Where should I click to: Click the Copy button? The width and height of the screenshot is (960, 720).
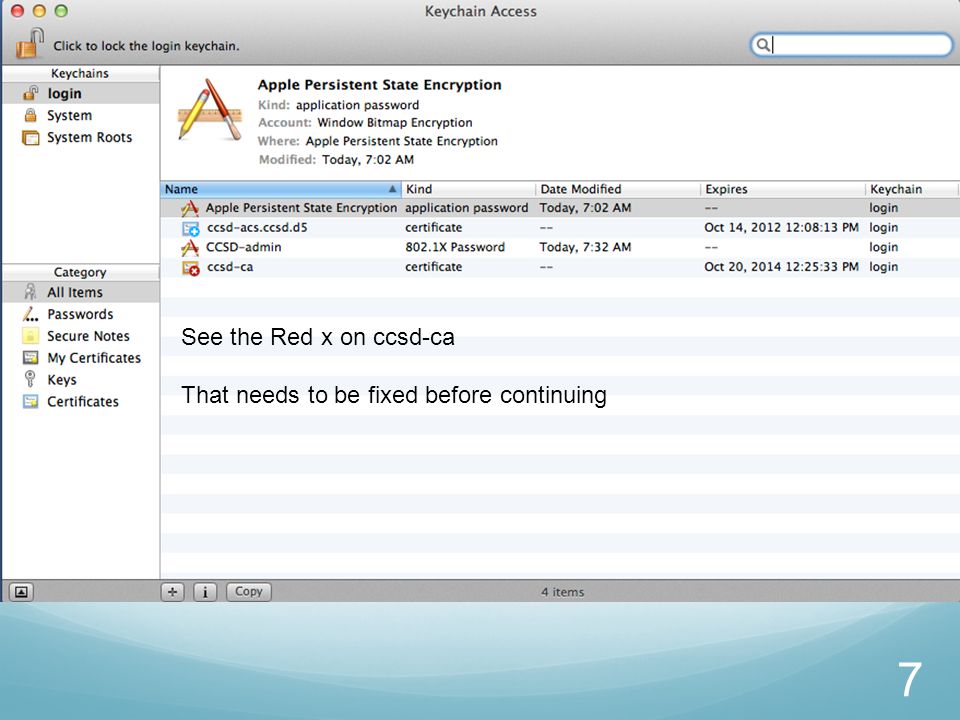pyautogui.click(x=249, y=591)
